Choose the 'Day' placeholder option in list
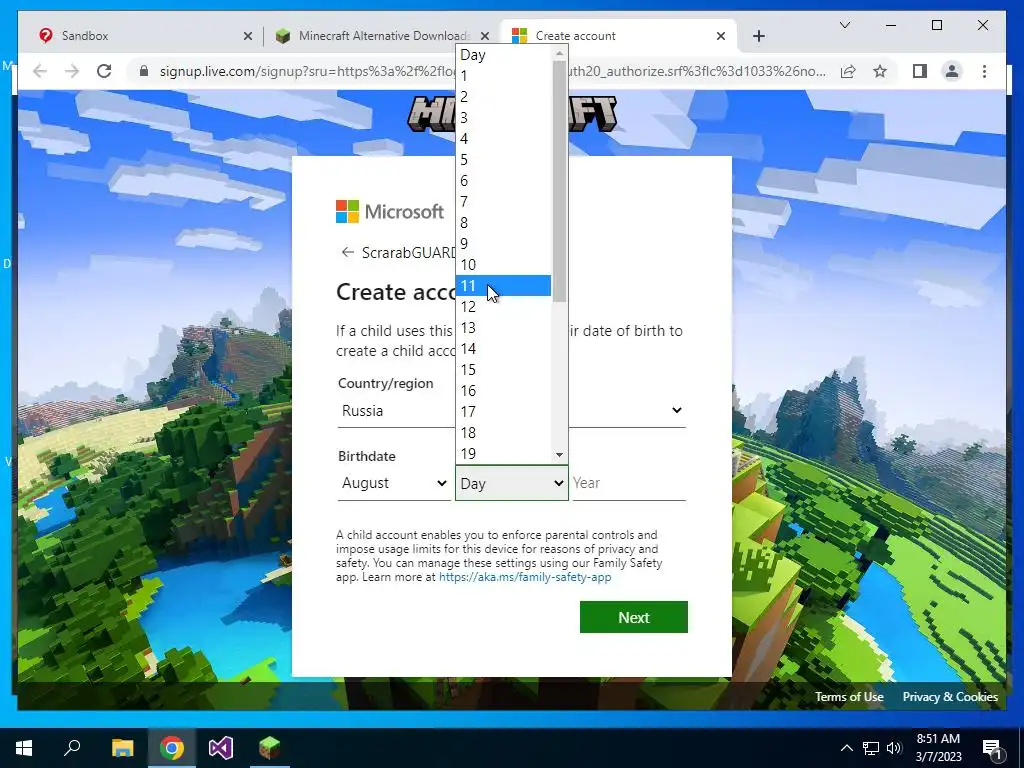1024x768 pixels. [503, 55]
